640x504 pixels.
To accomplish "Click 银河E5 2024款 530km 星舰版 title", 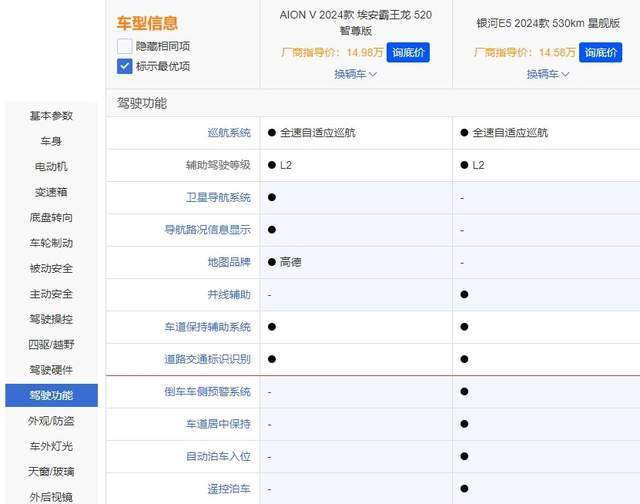I will (x=548, y=23).
